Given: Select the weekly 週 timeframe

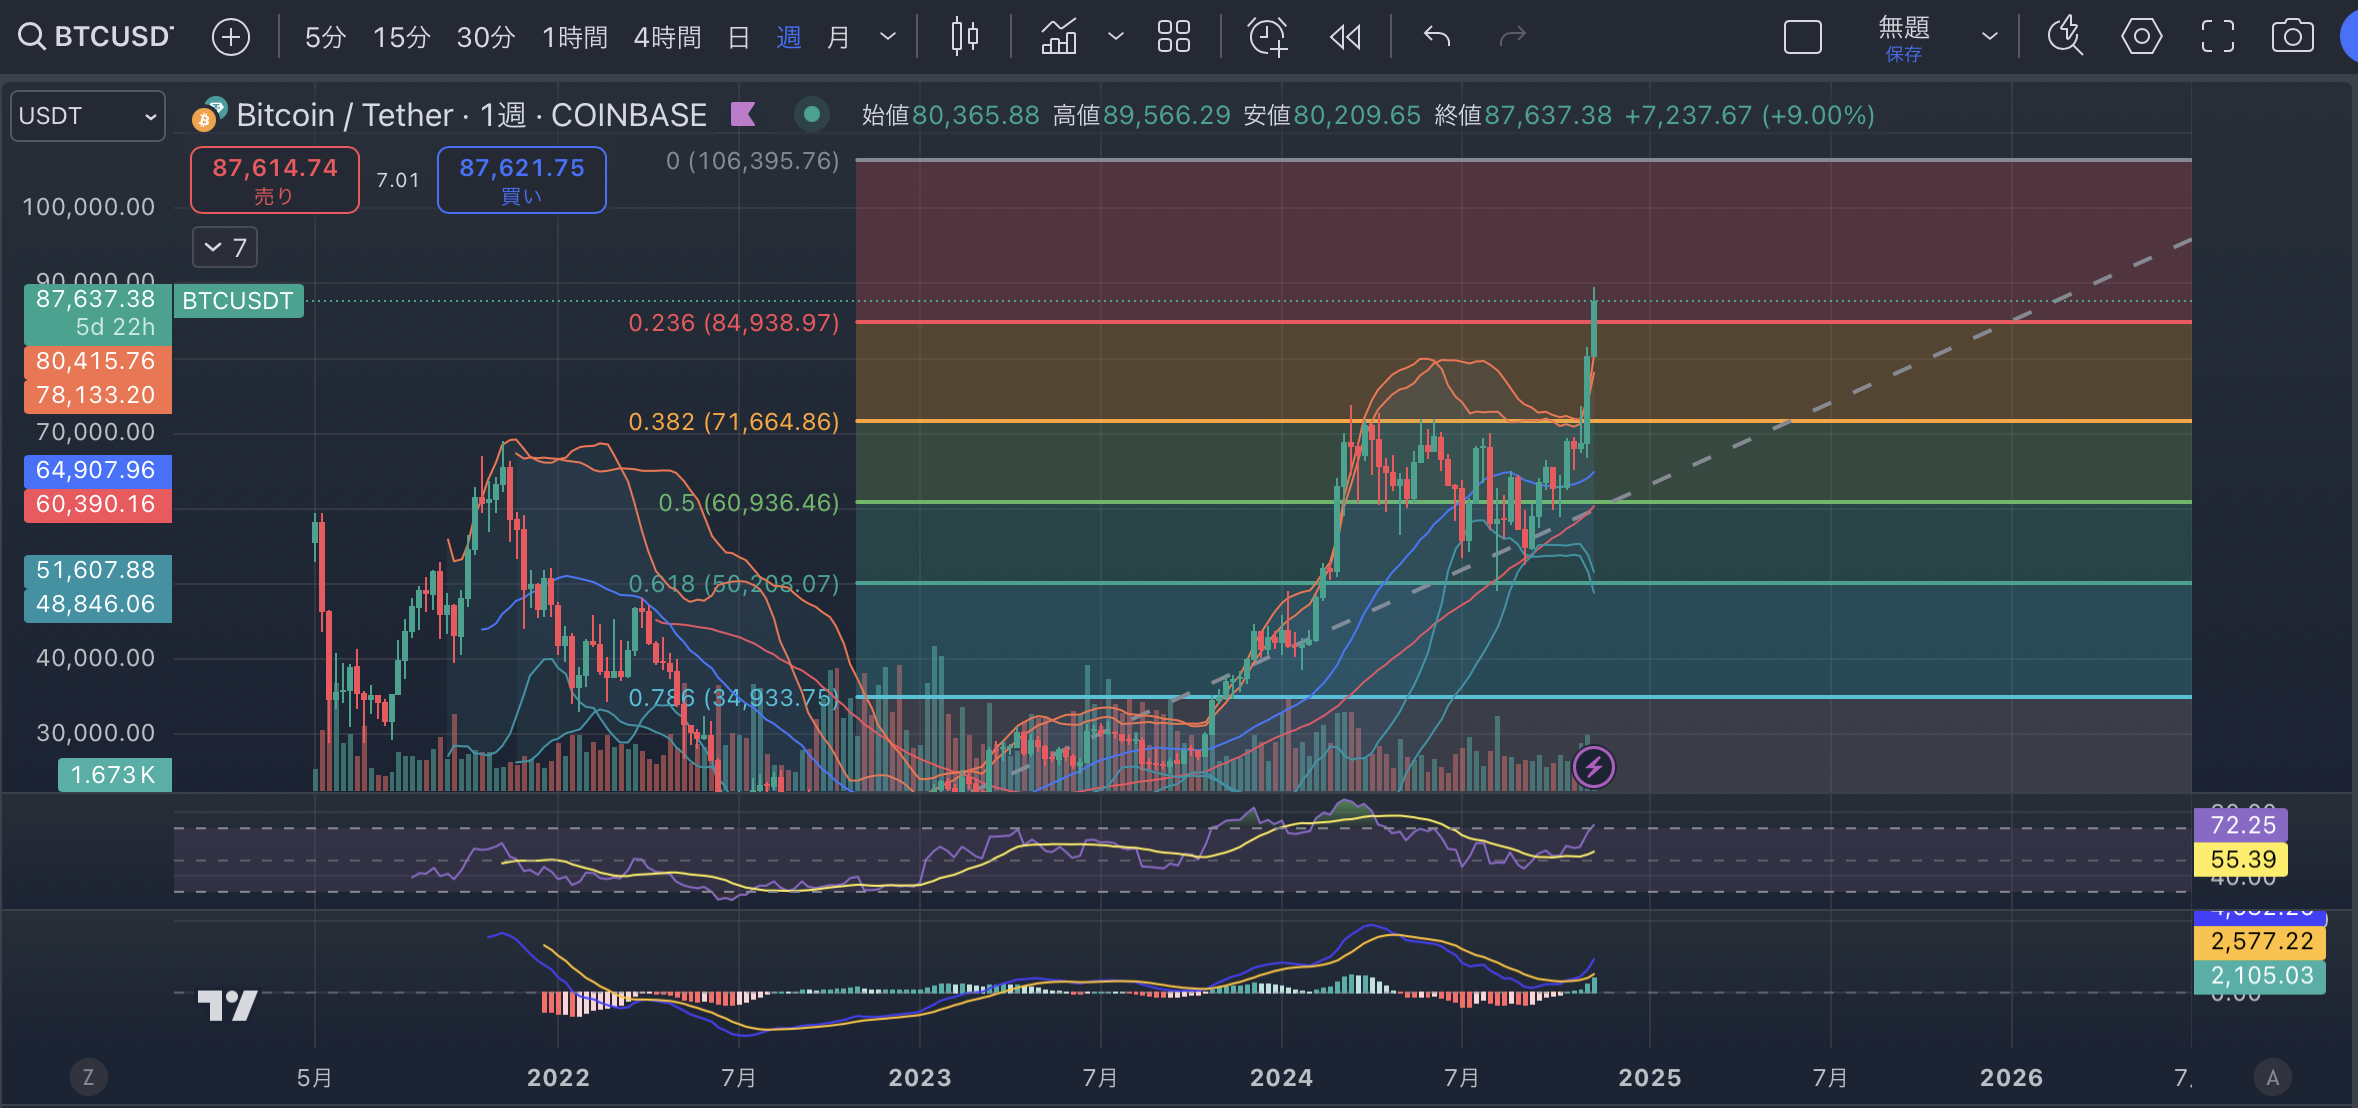Looking at the screenshot, I should click(x=789, y=37).
